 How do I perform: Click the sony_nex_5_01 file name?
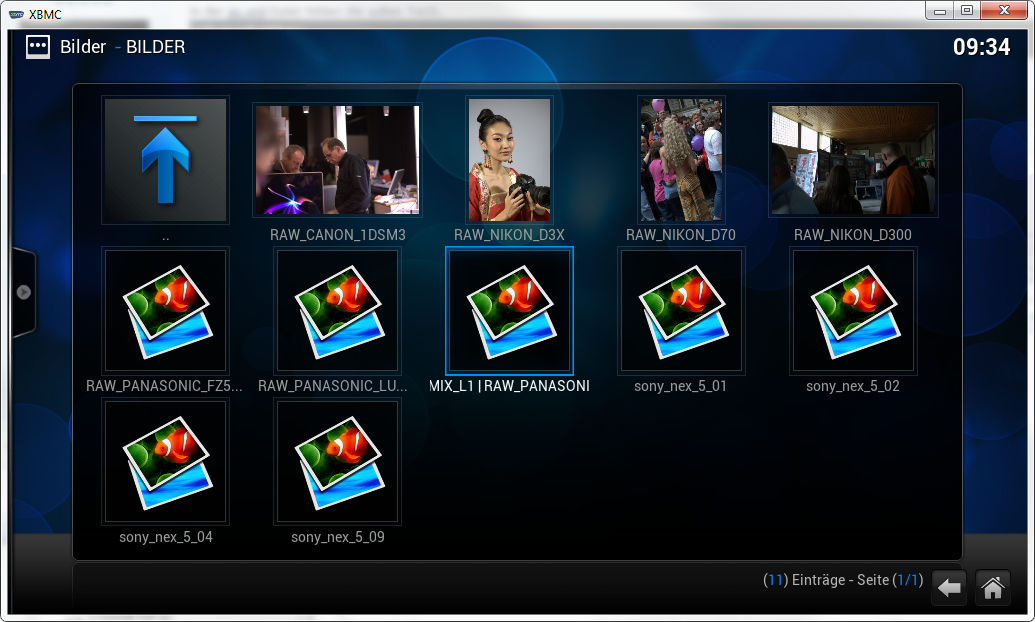coord(681,386)
